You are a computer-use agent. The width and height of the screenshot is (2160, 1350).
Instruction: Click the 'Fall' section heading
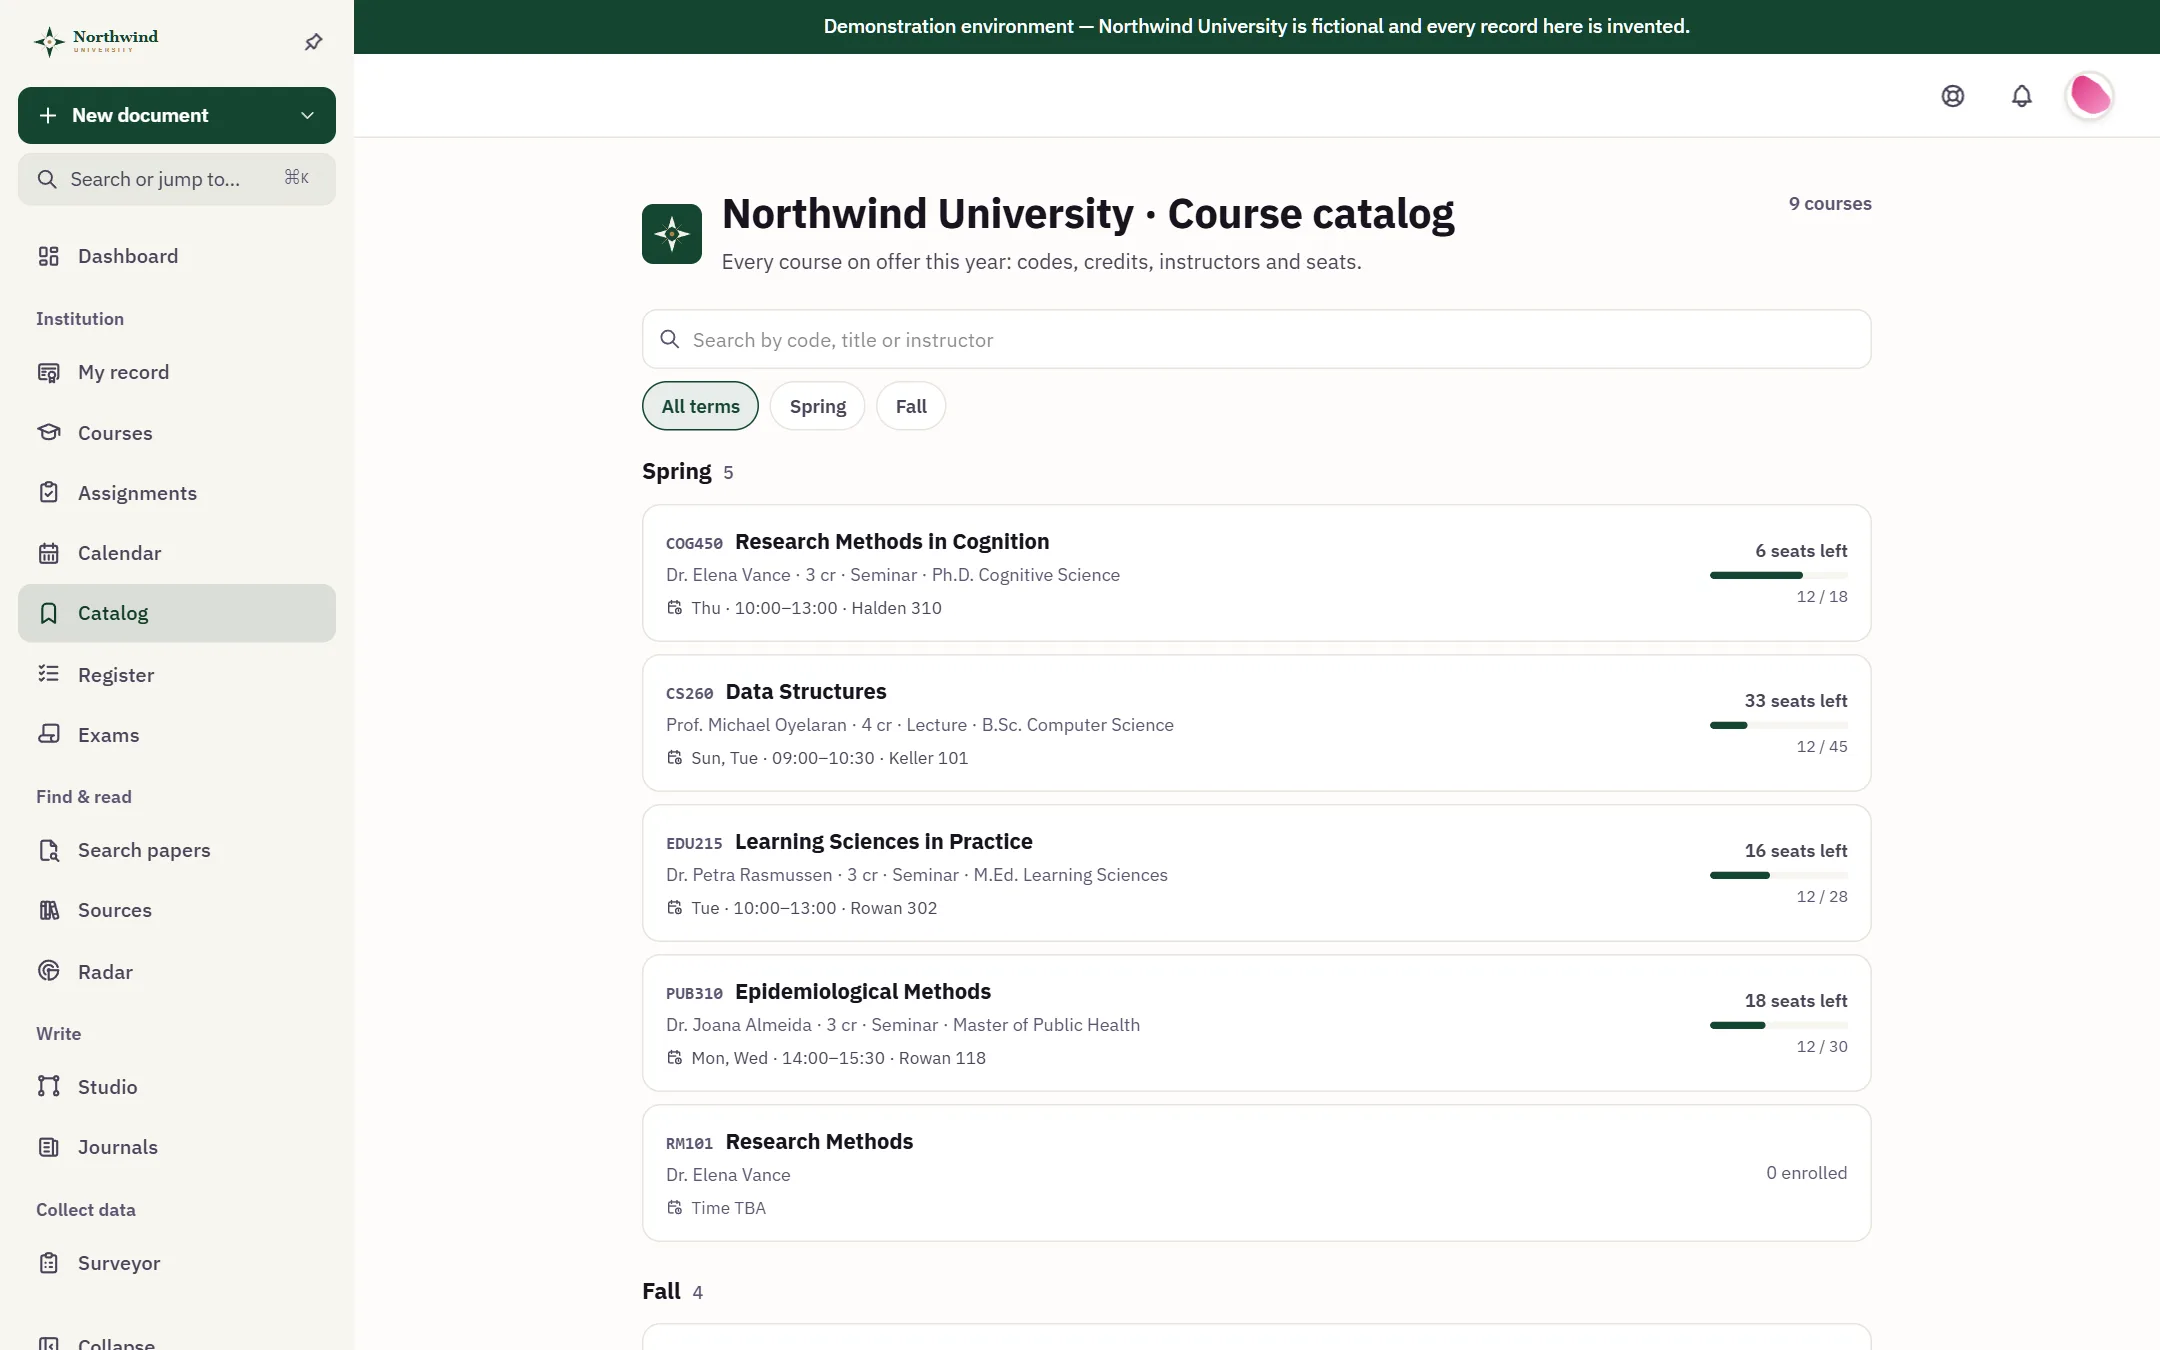pos(661,1291)
